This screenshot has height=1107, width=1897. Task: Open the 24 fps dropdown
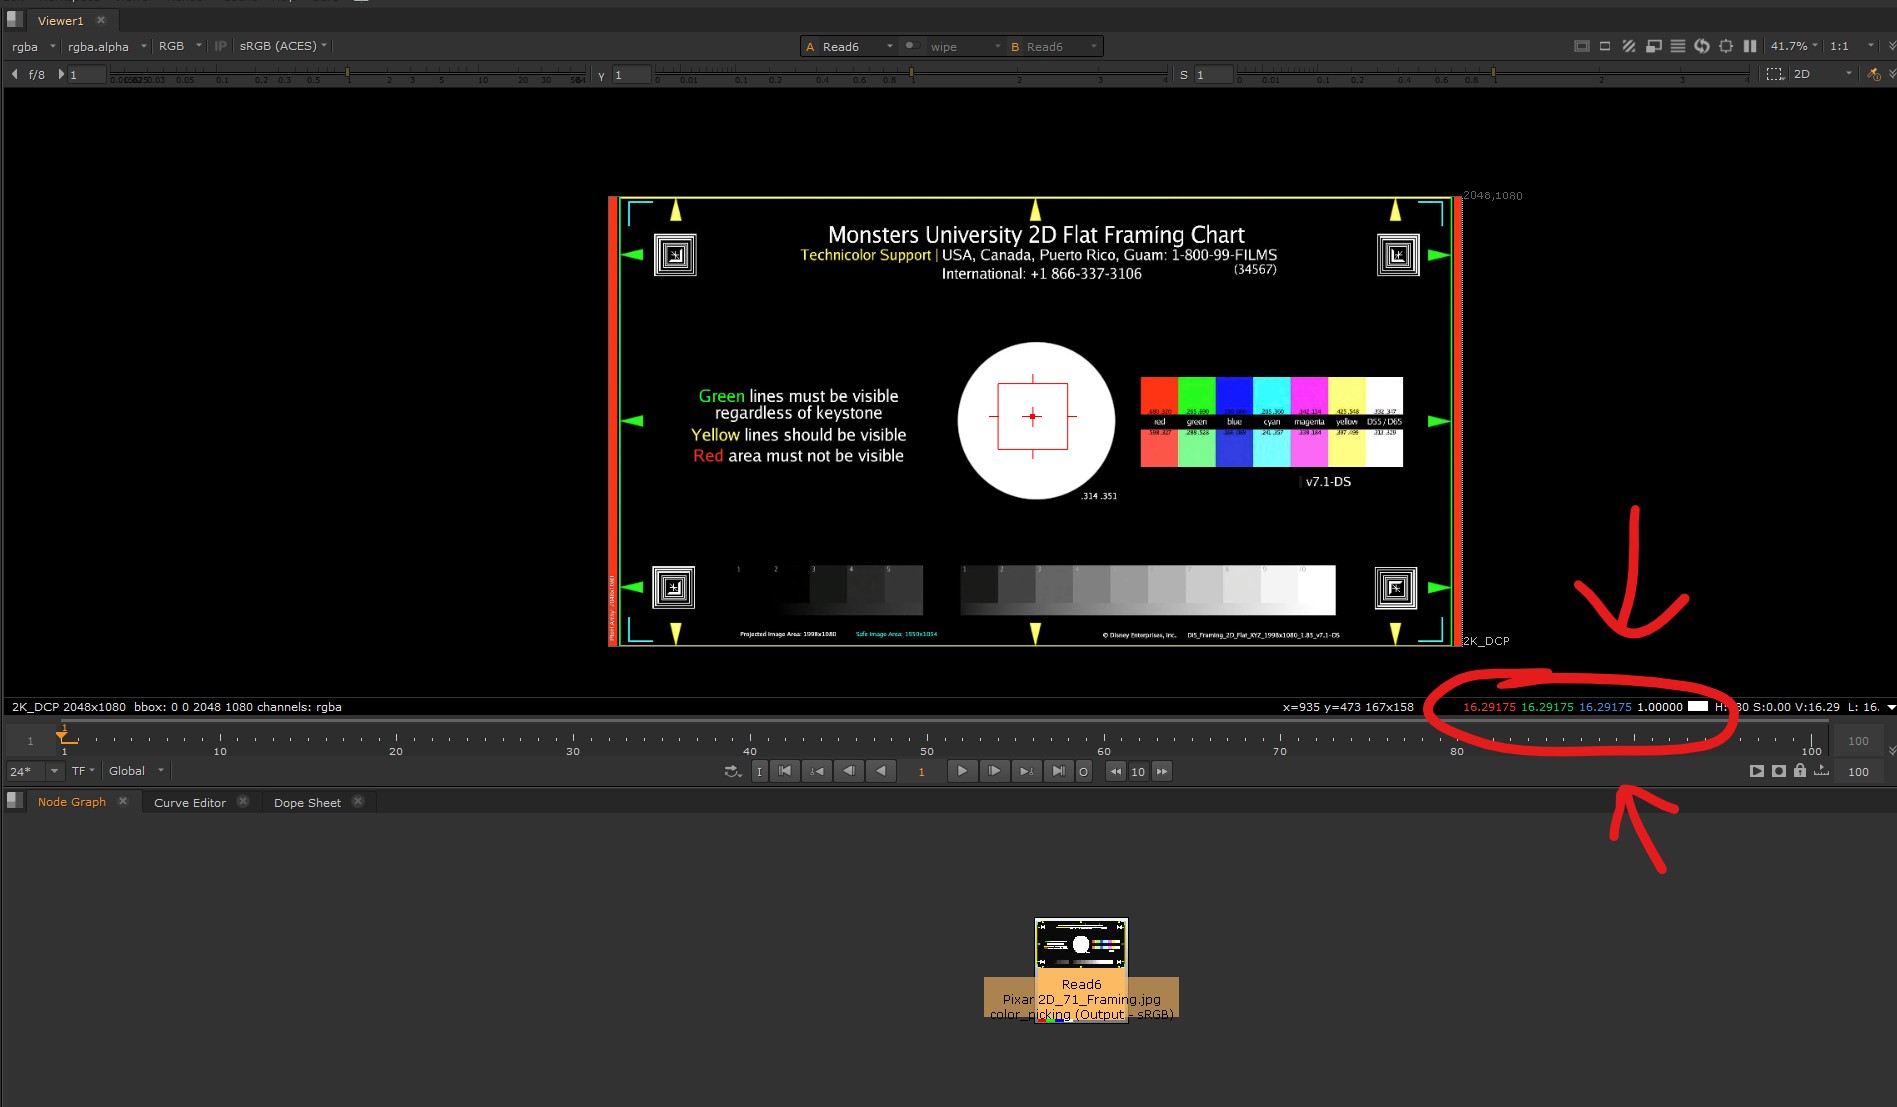pyautogui.click(x=35, y=771)
